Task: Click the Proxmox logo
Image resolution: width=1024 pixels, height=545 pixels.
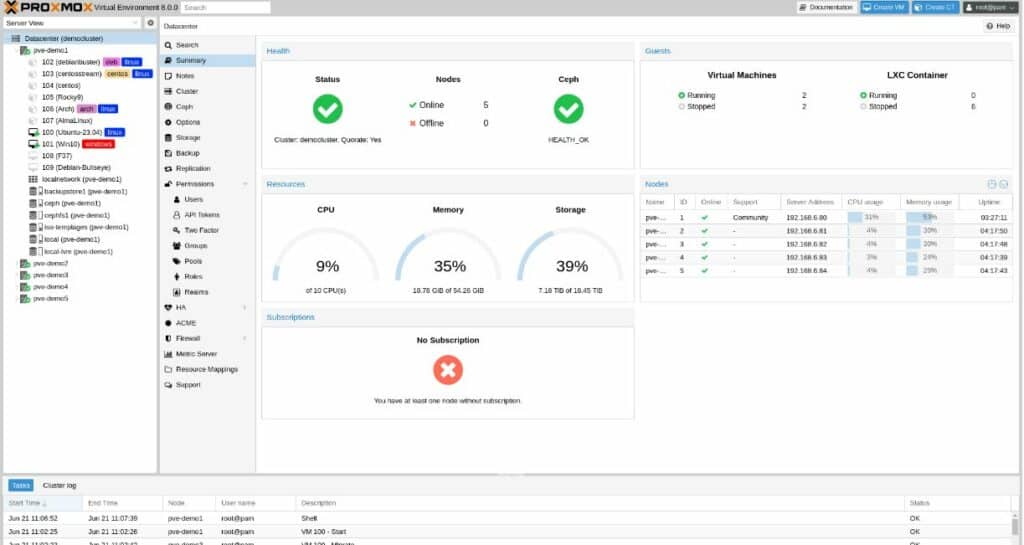Action: coord(48,7)
